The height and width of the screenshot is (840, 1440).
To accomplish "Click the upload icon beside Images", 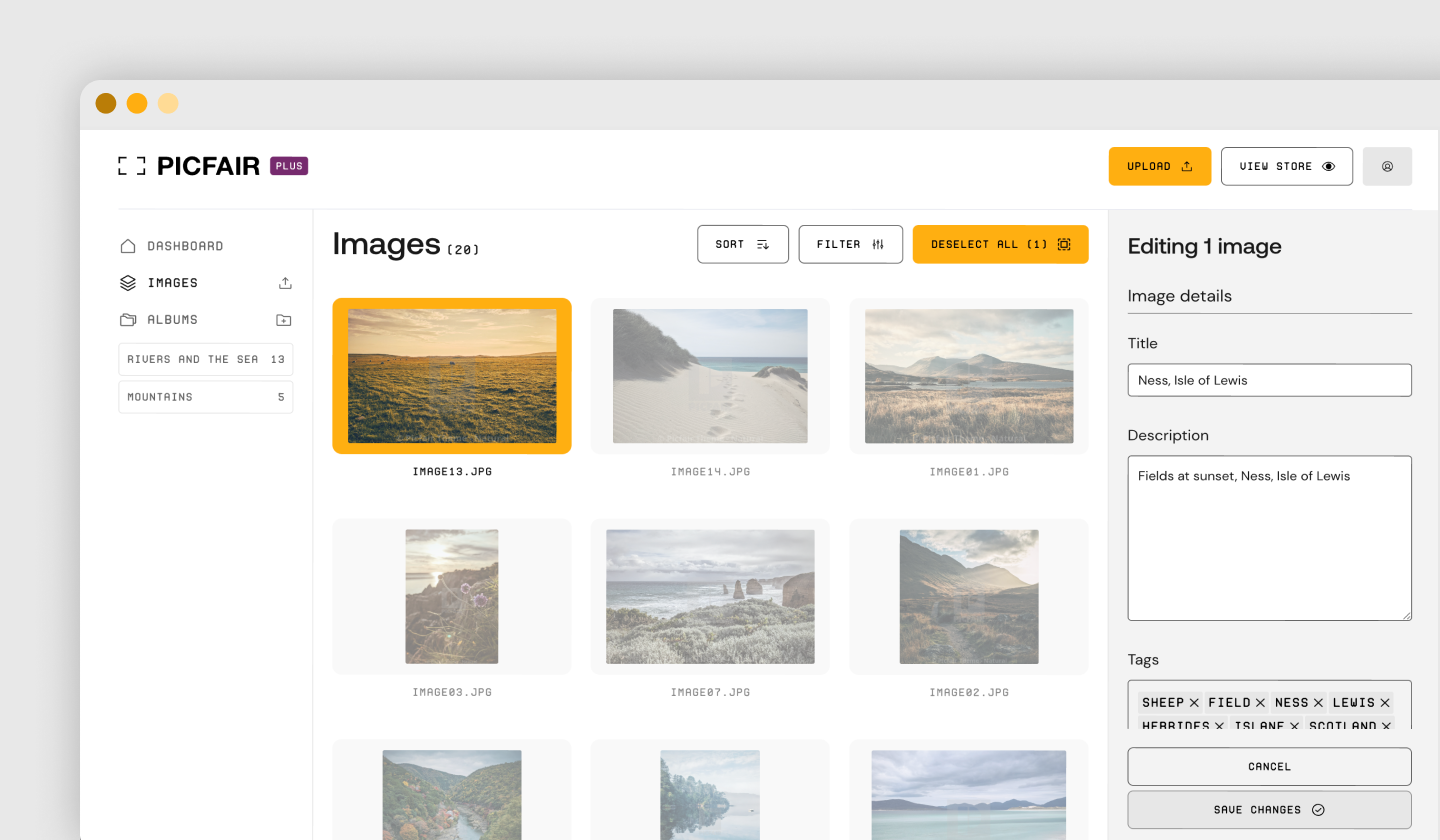I will coord(285,283).
